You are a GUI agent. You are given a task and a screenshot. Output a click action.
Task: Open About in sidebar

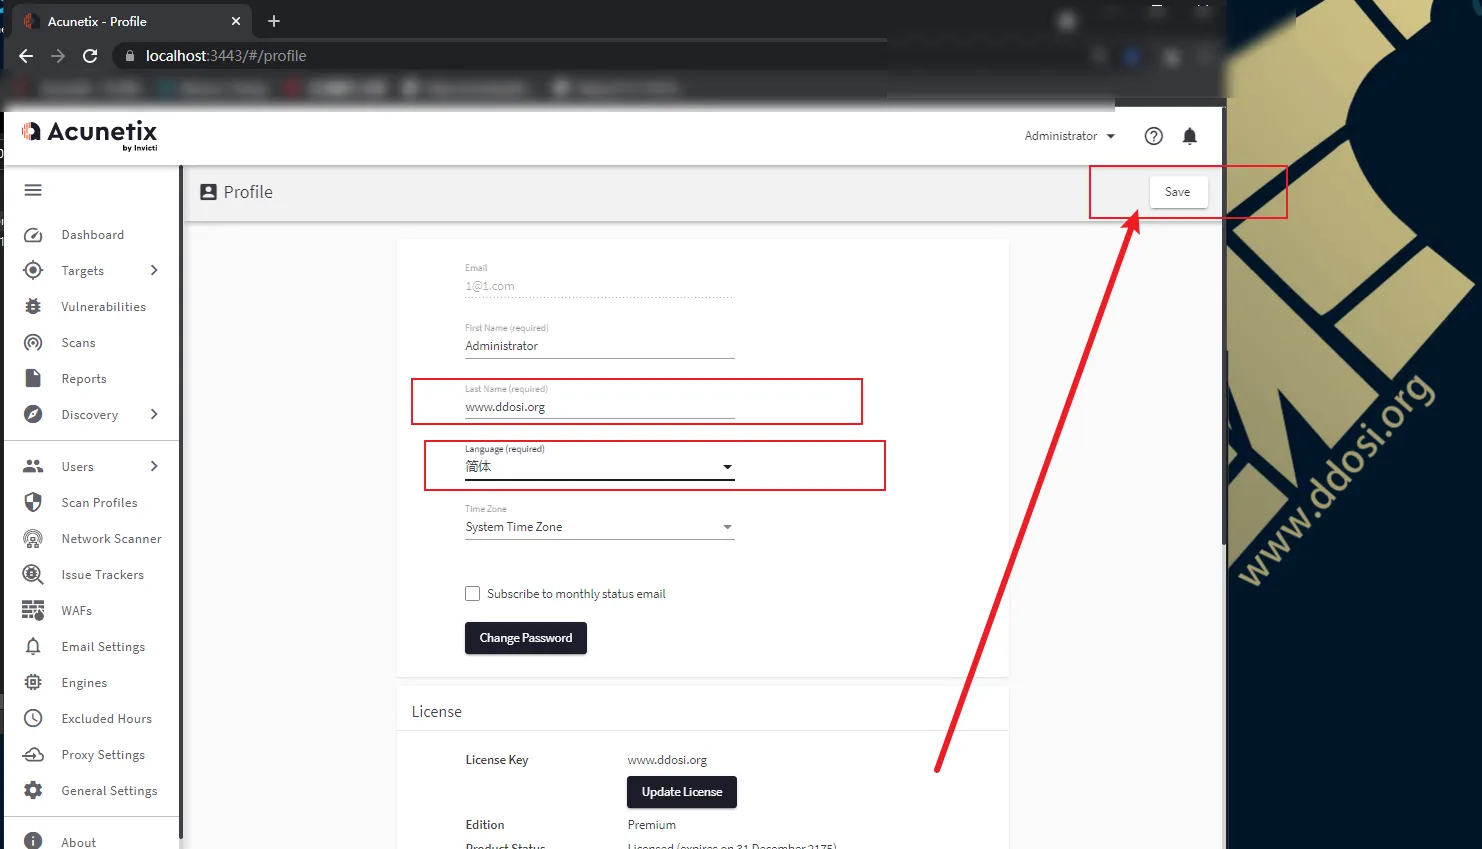[x=79, y=843]
